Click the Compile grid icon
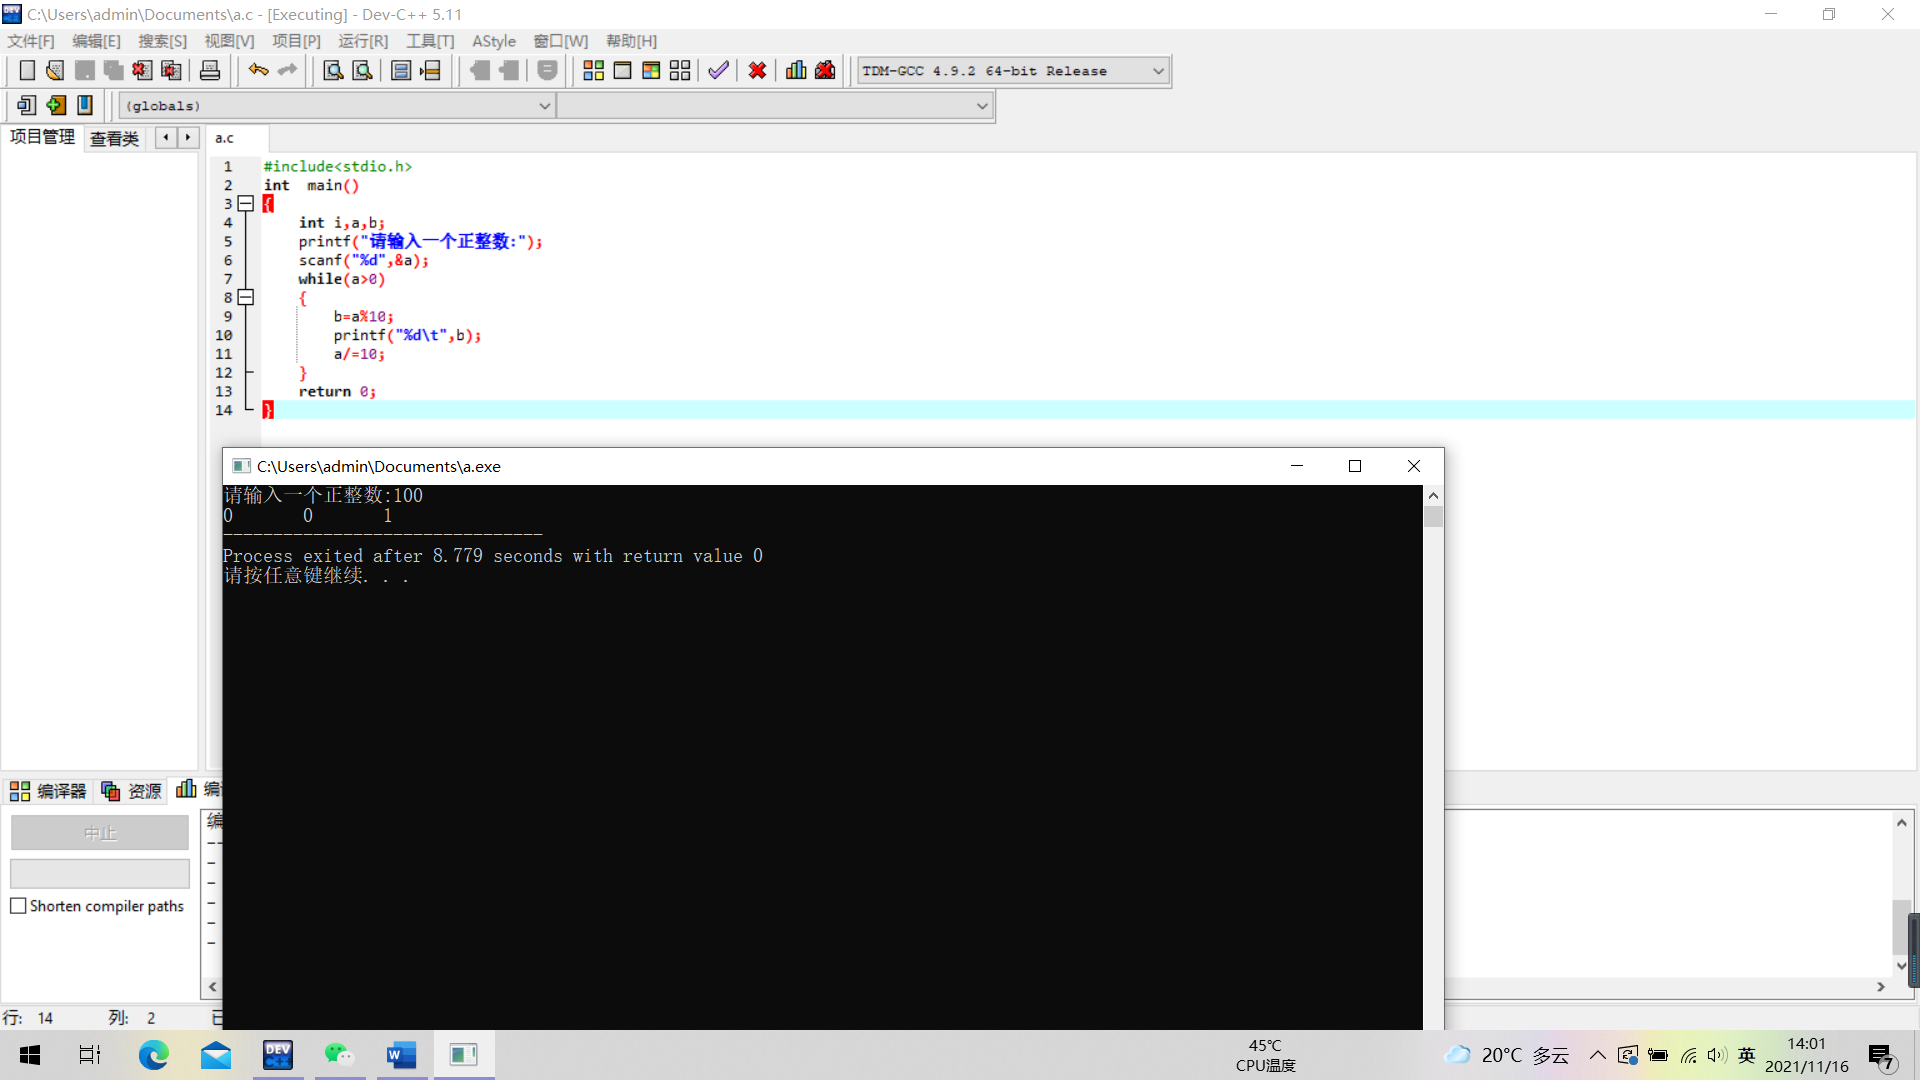Viewport: 1920px width, 1080px height. point(593,71)
